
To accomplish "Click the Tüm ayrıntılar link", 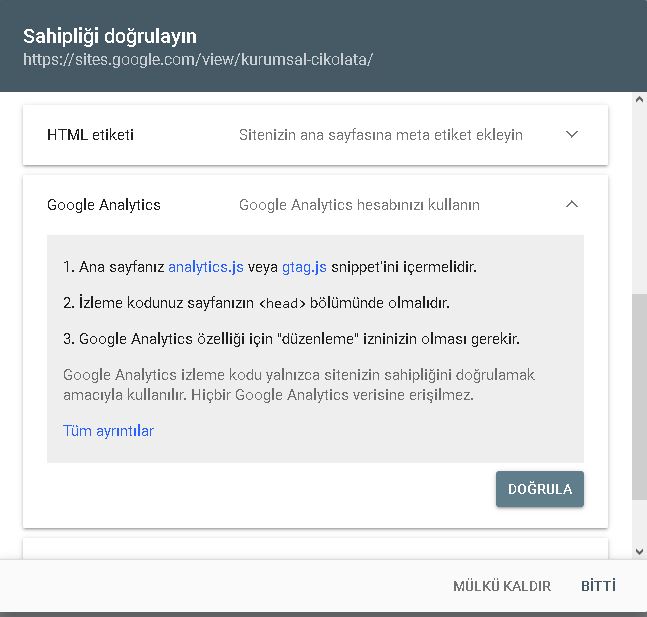I will (108, 431).
